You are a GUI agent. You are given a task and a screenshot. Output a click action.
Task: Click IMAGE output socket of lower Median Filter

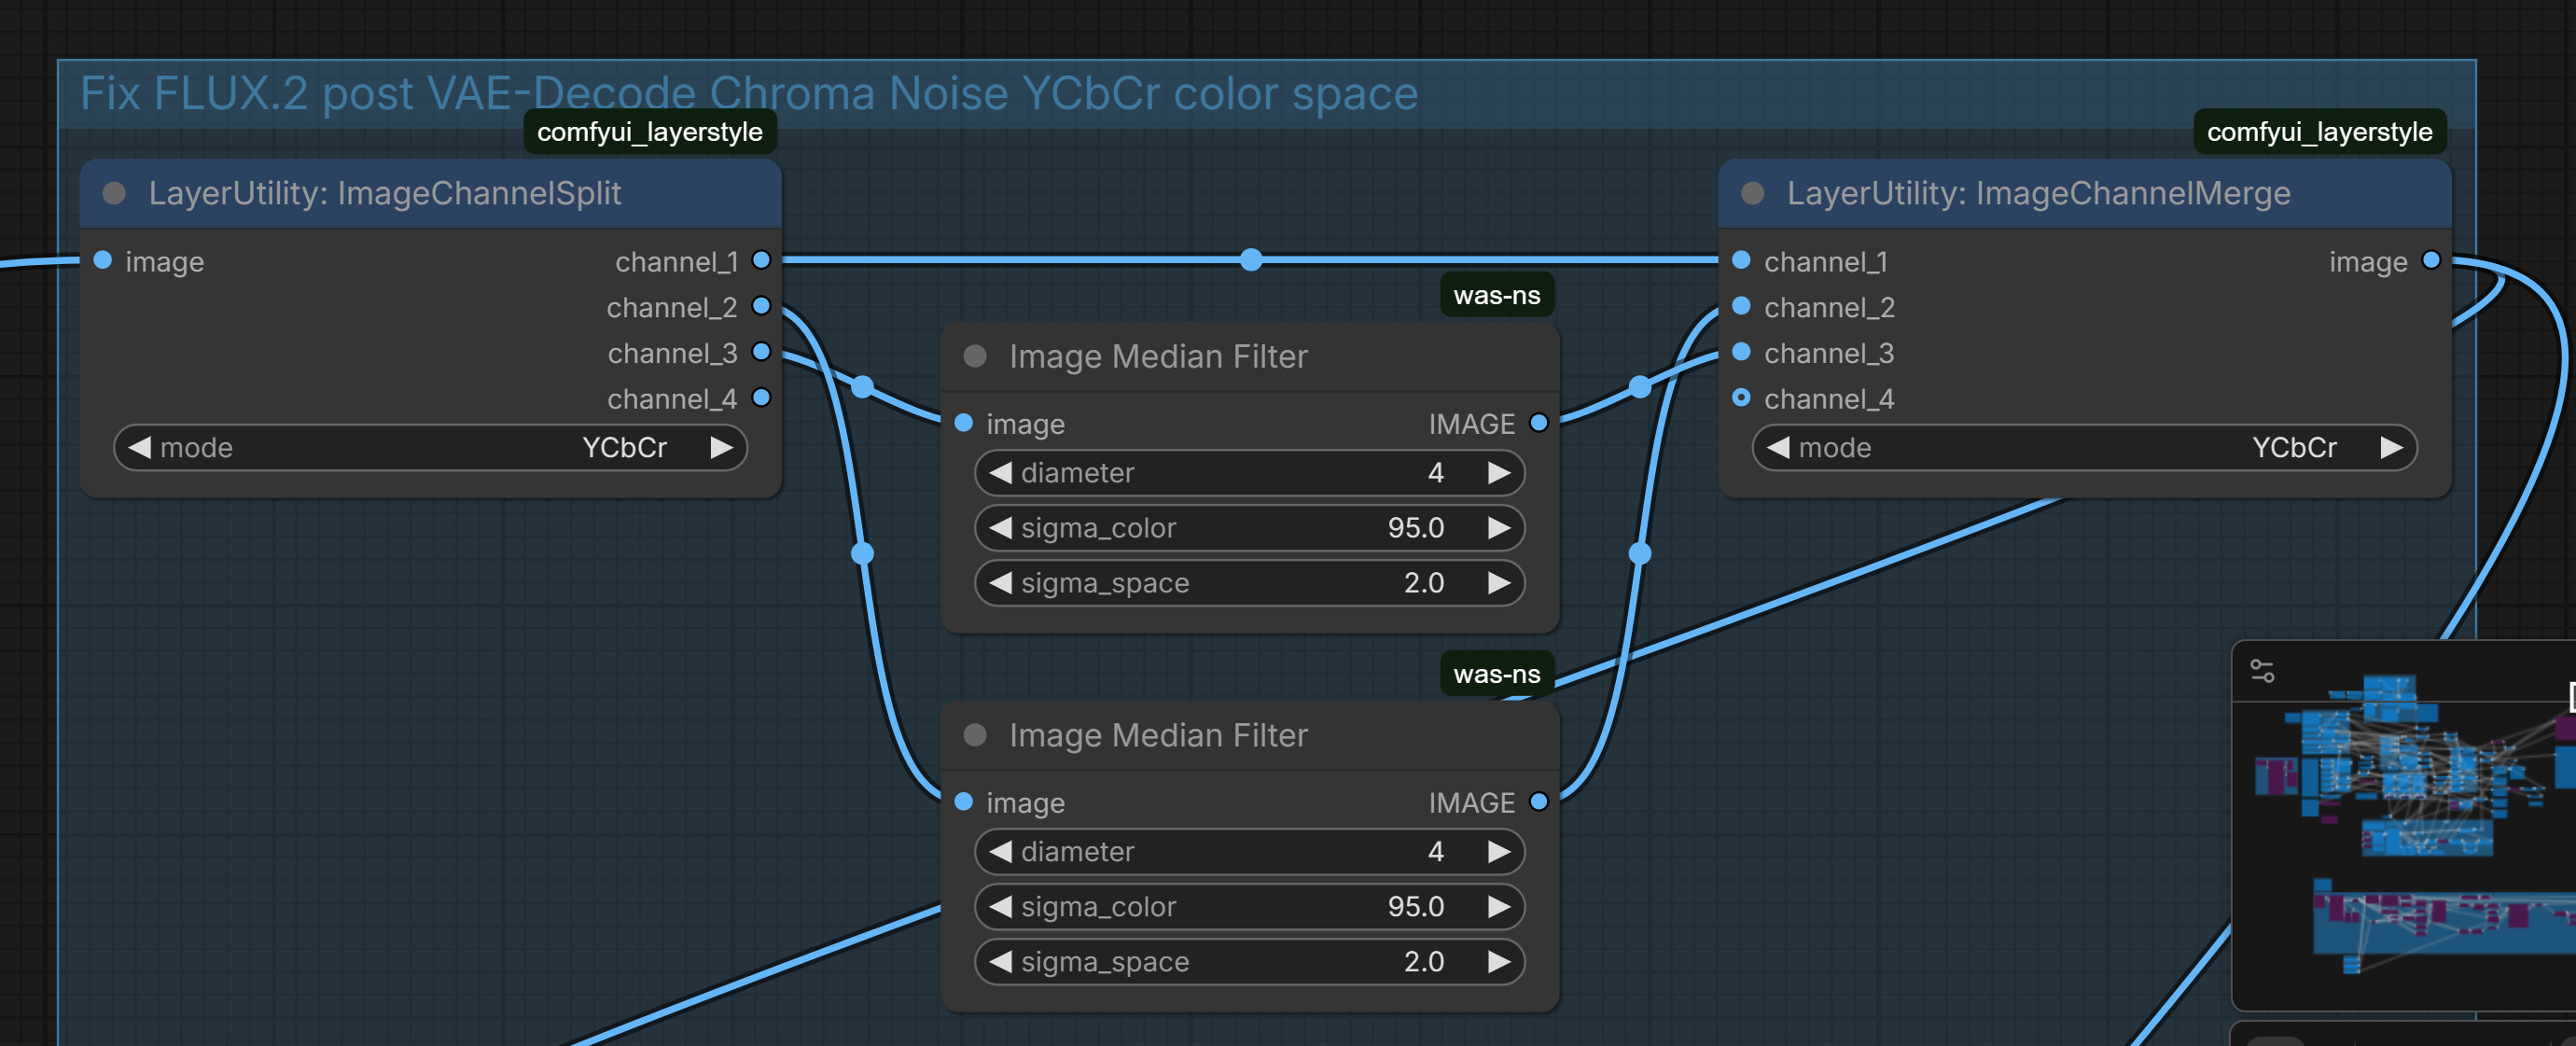pos(1539,802)
